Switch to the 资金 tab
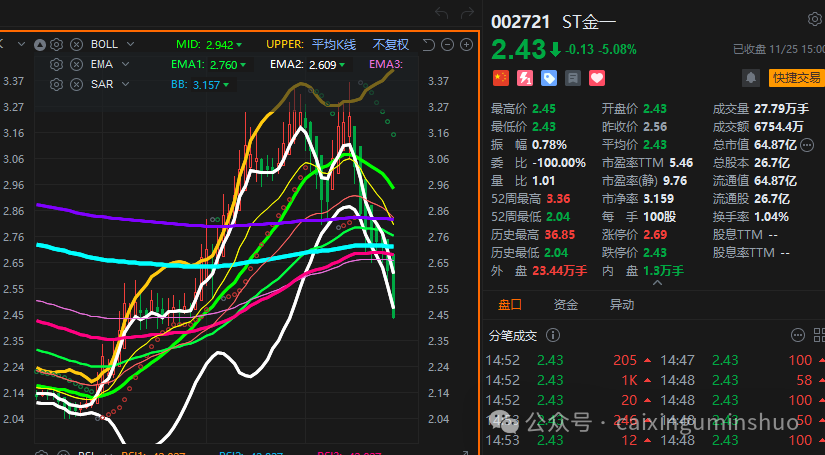Viewport: 825px width, 455px height. 565,304
